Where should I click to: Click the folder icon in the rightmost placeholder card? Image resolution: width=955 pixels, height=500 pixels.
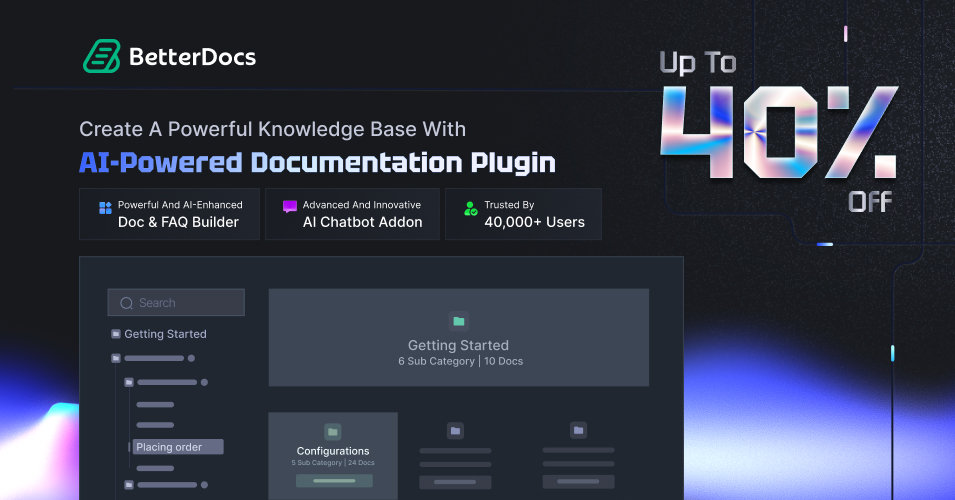(x=578, y=431)
